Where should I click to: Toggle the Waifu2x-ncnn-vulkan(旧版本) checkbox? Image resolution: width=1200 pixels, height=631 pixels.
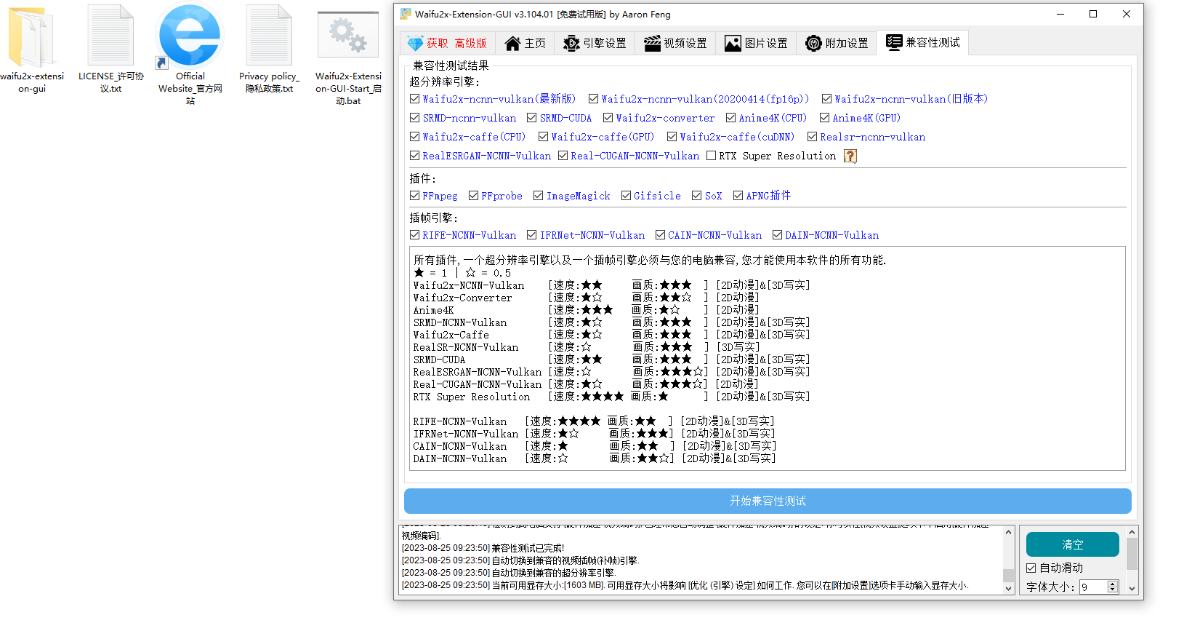pos(827,99)
